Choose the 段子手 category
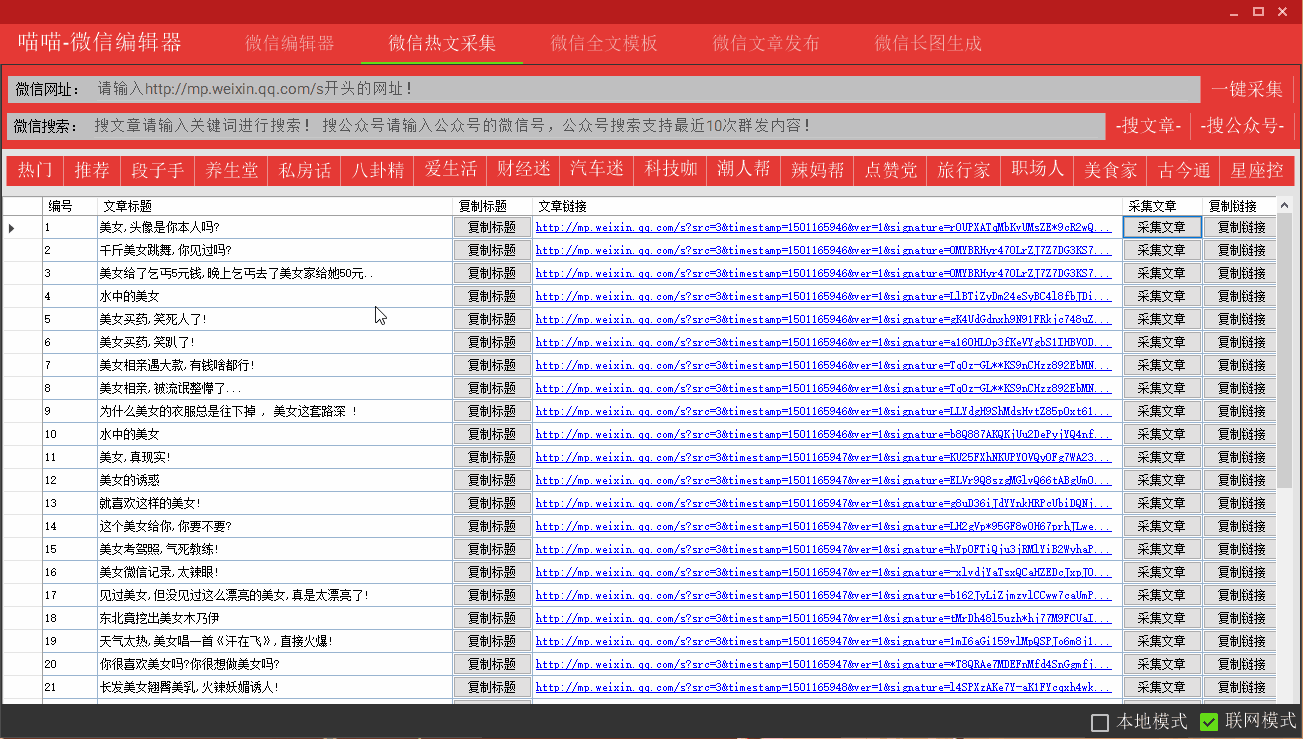Viewport: 1303px width, 739px height. click(157, 170)
